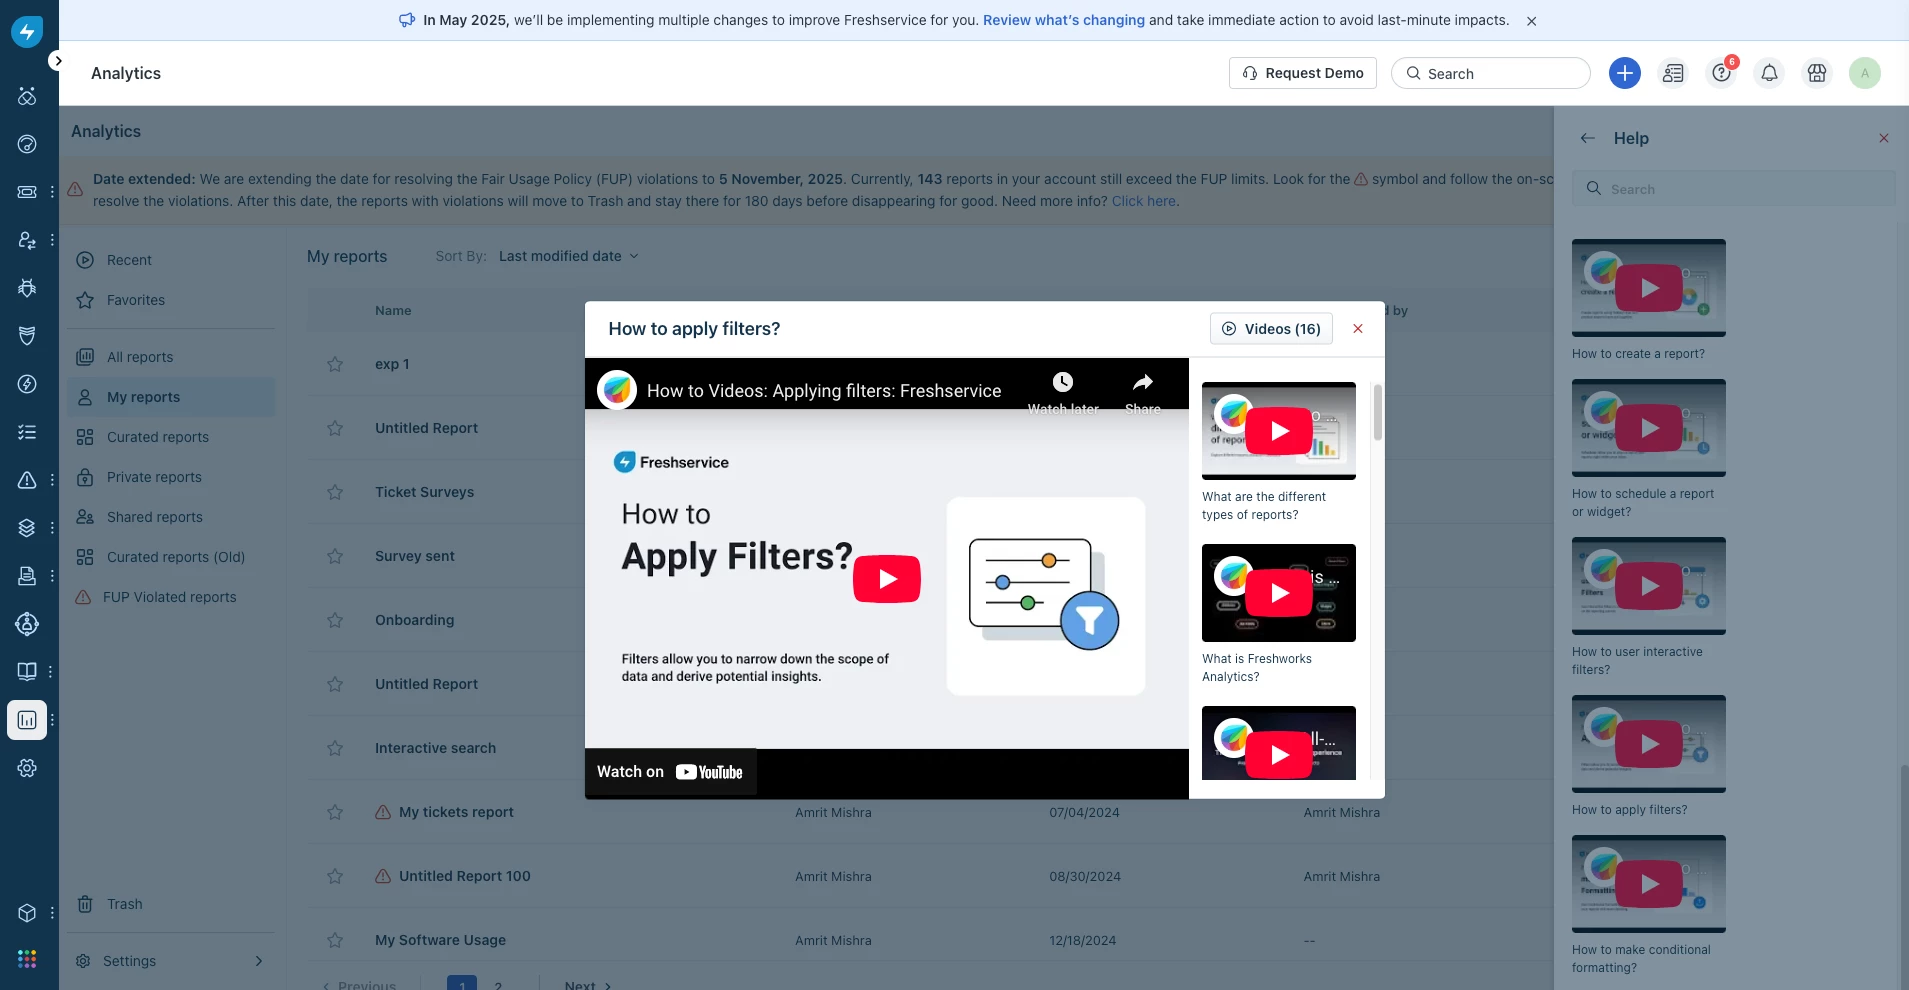Favorite the Survey sent report star

click(335, 556)
